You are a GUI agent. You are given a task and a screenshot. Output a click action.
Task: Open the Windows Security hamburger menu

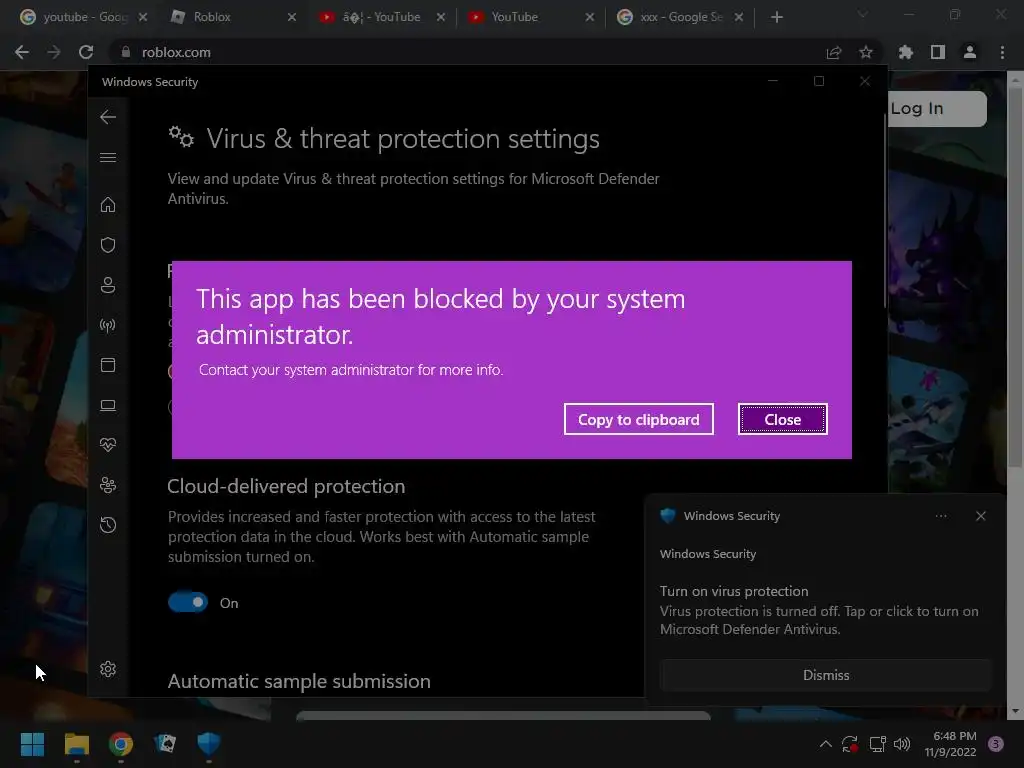point(108,157)
